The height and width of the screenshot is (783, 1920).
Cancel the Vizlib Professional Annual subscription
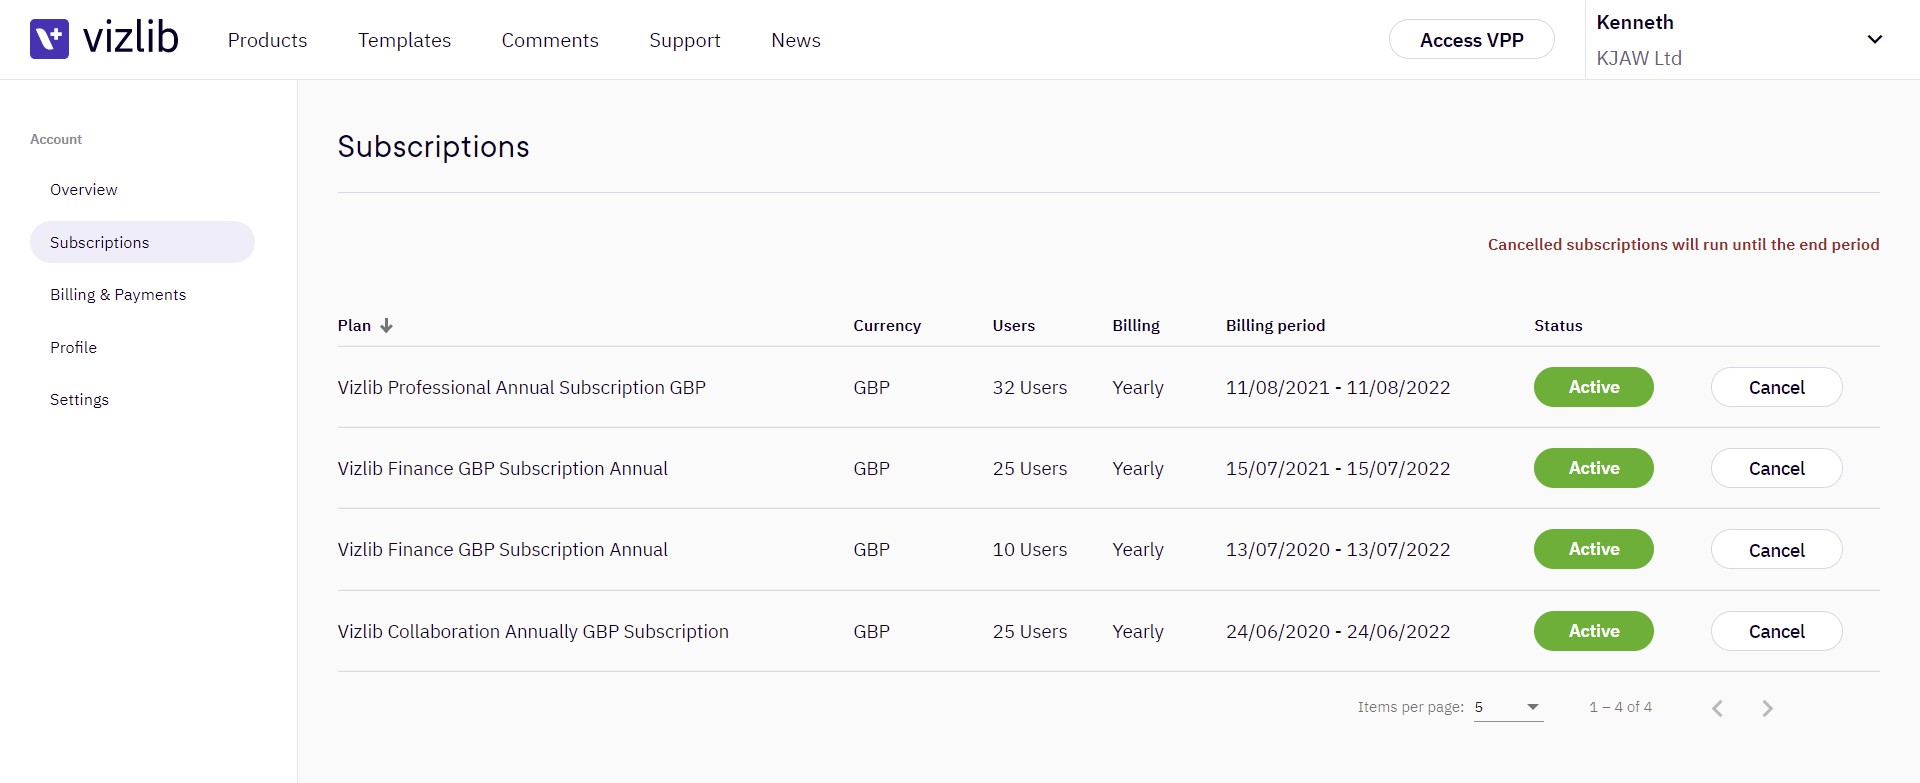tap(1776, 387)
